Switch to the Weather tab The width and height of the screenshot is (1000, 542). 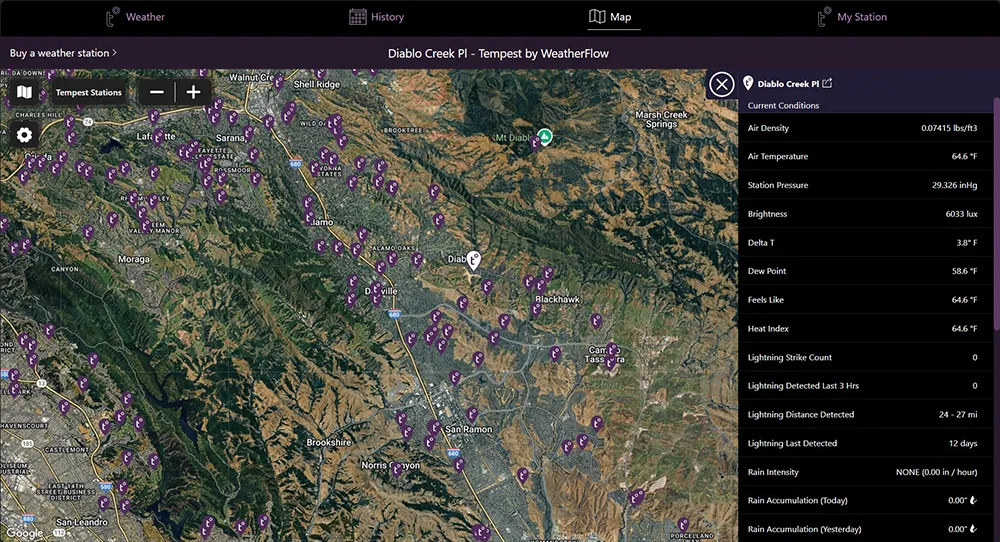136,17
